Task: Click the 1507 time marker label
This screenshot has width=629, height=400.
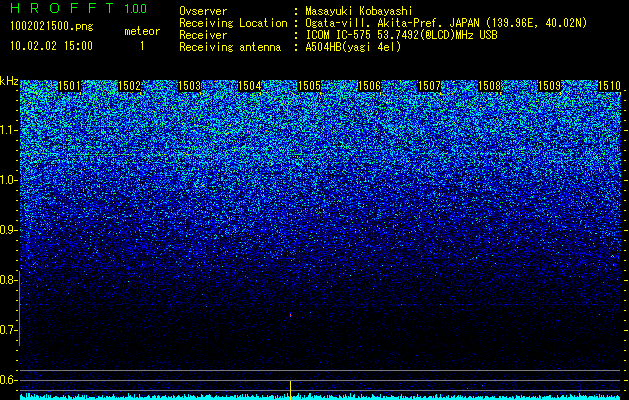Action: [x=429, y=86]
